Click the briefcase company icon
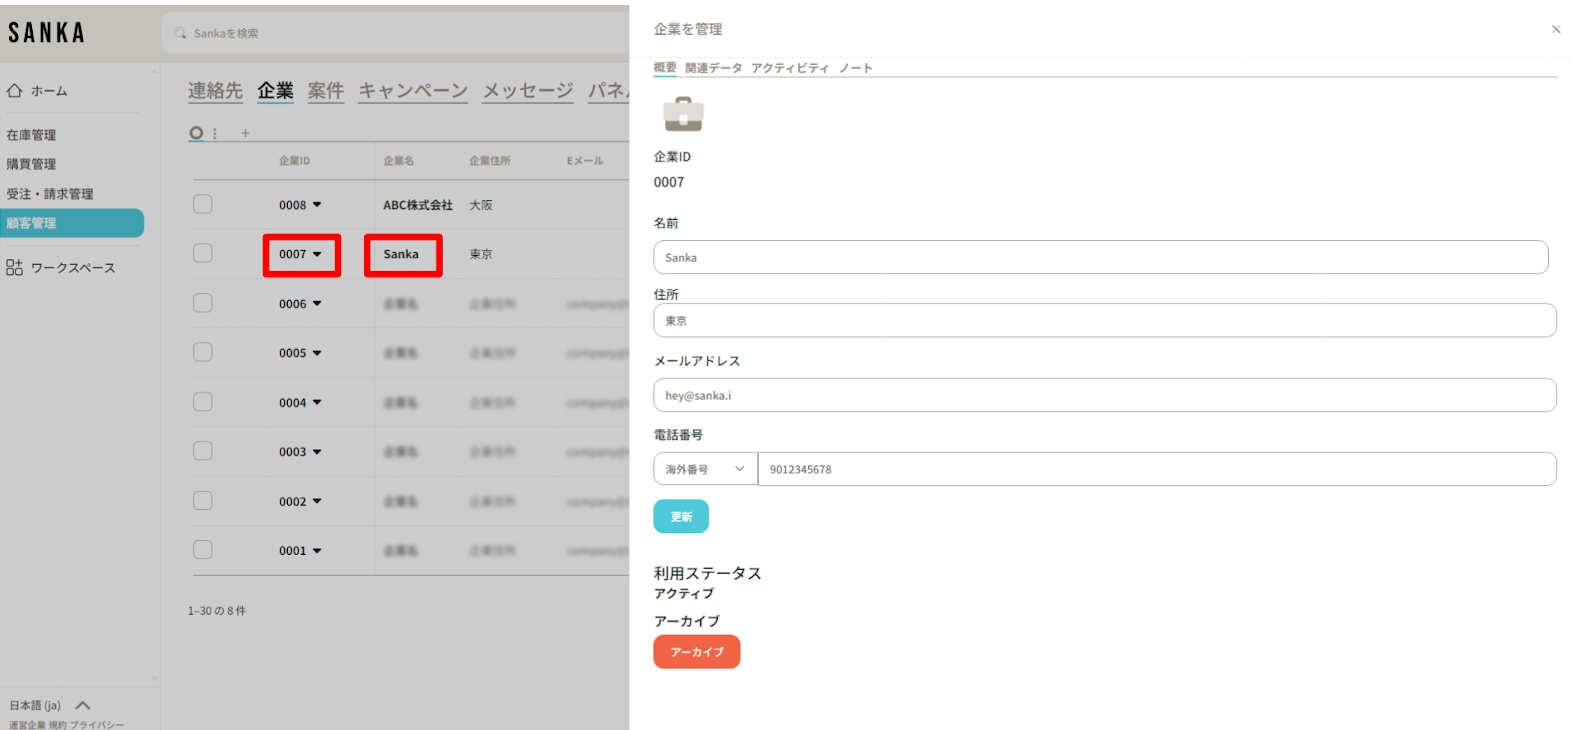1576x730 pixels. (x=683, y=114)
